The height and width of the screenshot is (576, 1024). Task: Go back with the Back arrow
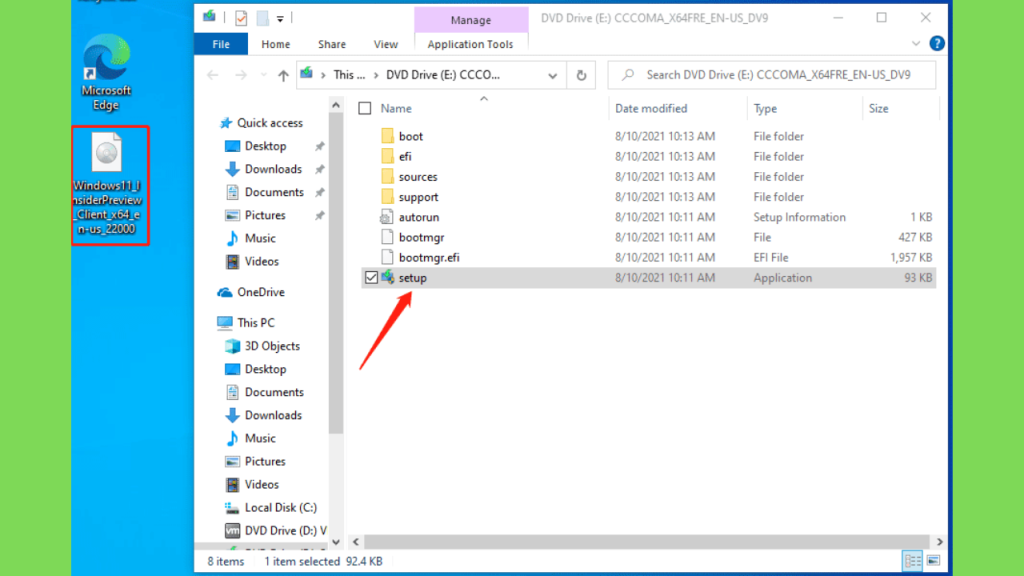[213, 75]
